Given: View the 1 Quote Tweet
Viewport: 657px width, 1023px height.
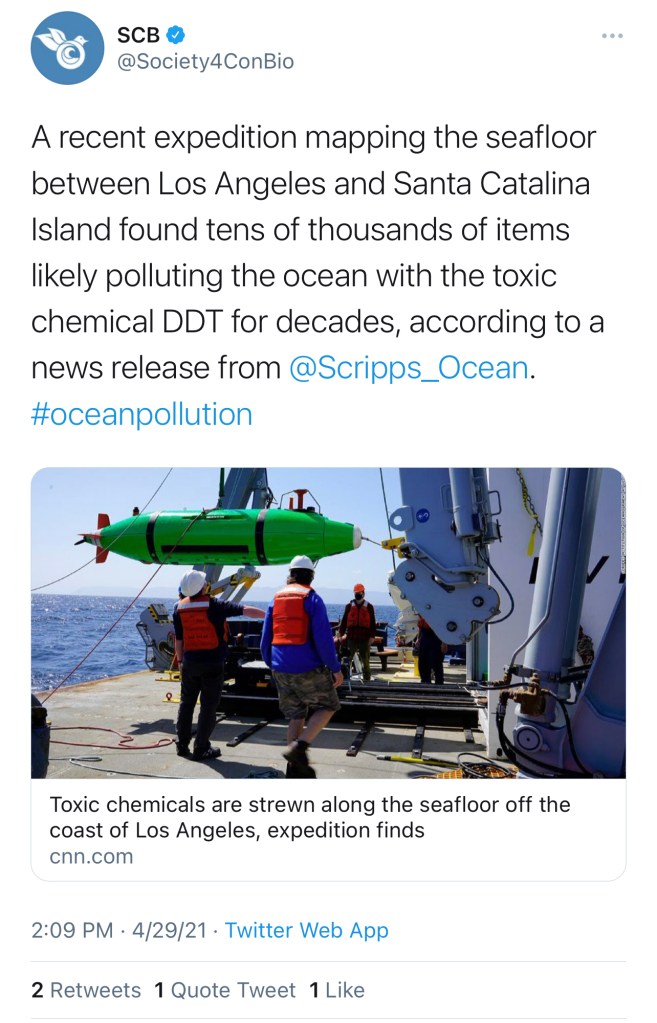Looking at the screenshot, I should click(225, 990).
